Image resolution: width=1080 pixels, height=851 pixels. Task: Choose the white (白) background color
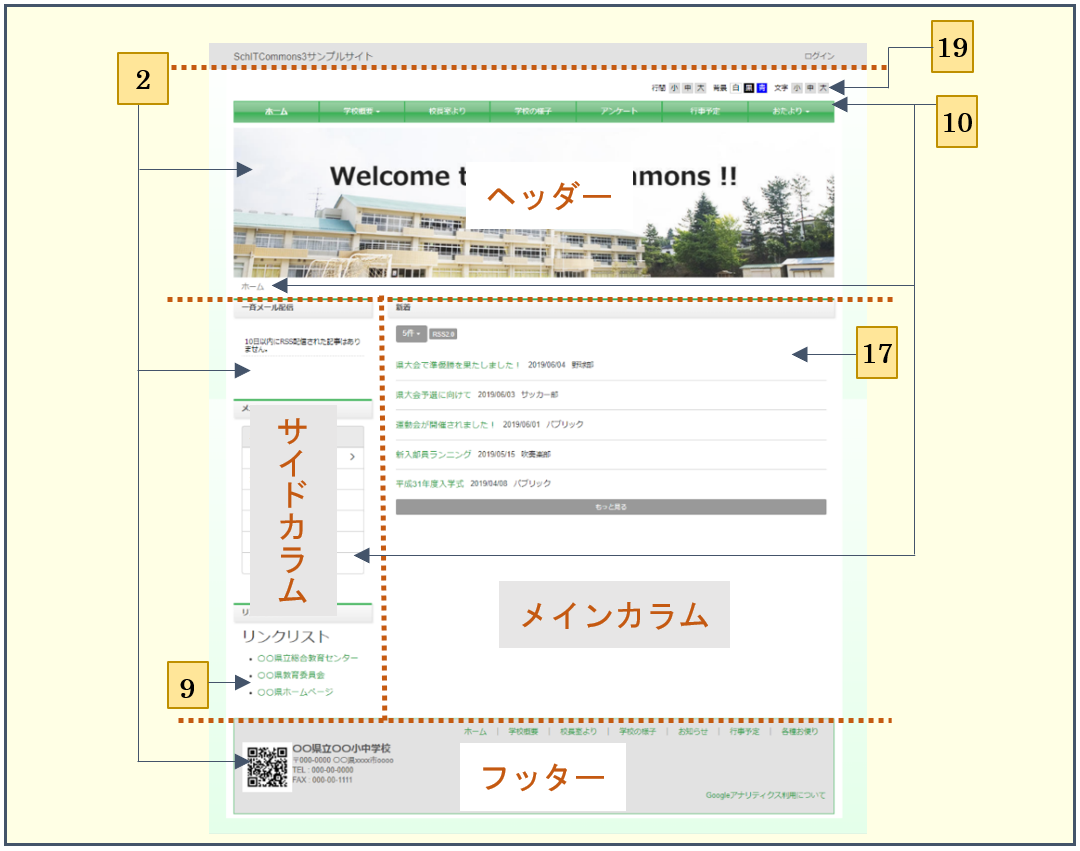point(736,88)
